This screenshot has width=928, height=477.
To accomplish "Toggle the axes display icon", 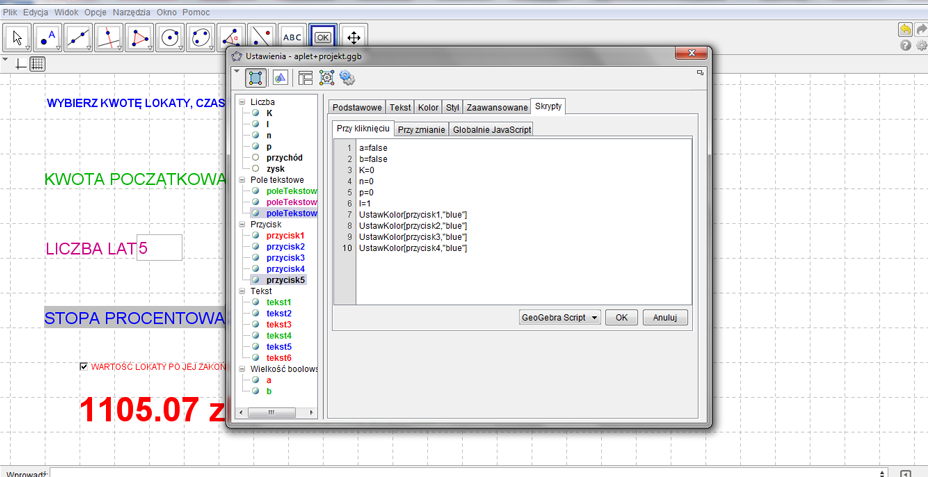I will pos(21,64).
